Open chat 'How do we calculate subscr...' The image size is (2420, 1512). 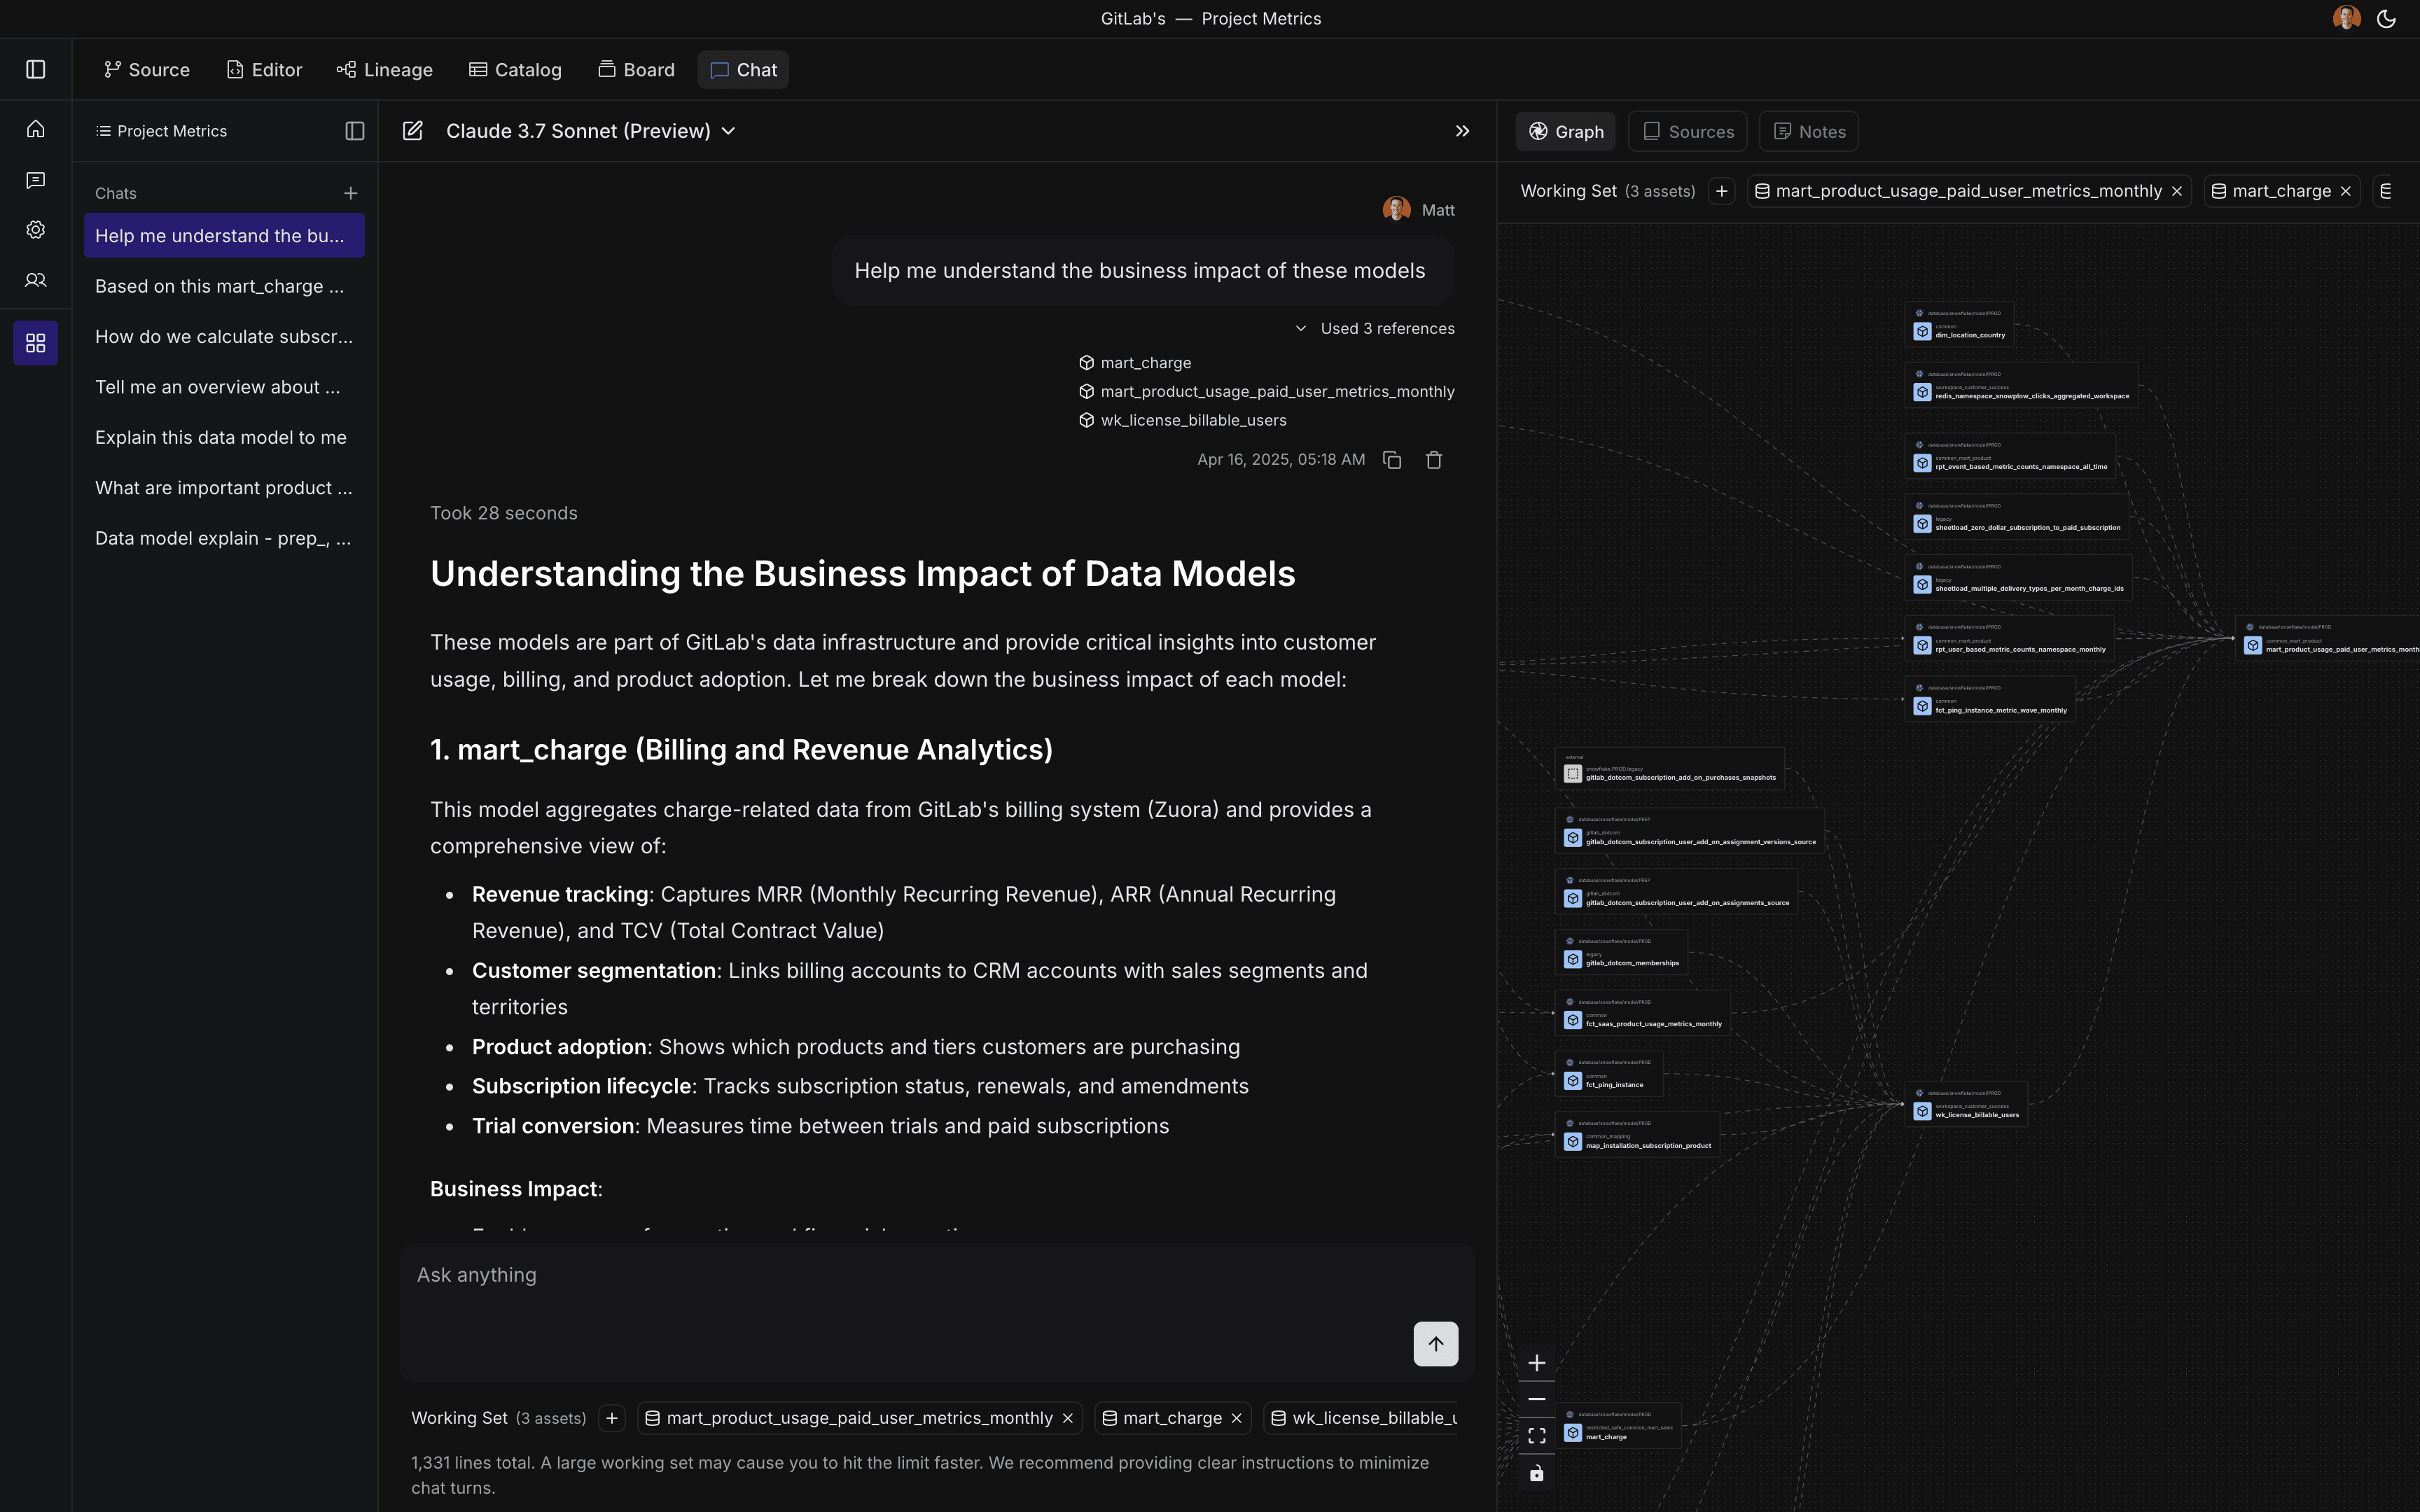coord(224,337)
